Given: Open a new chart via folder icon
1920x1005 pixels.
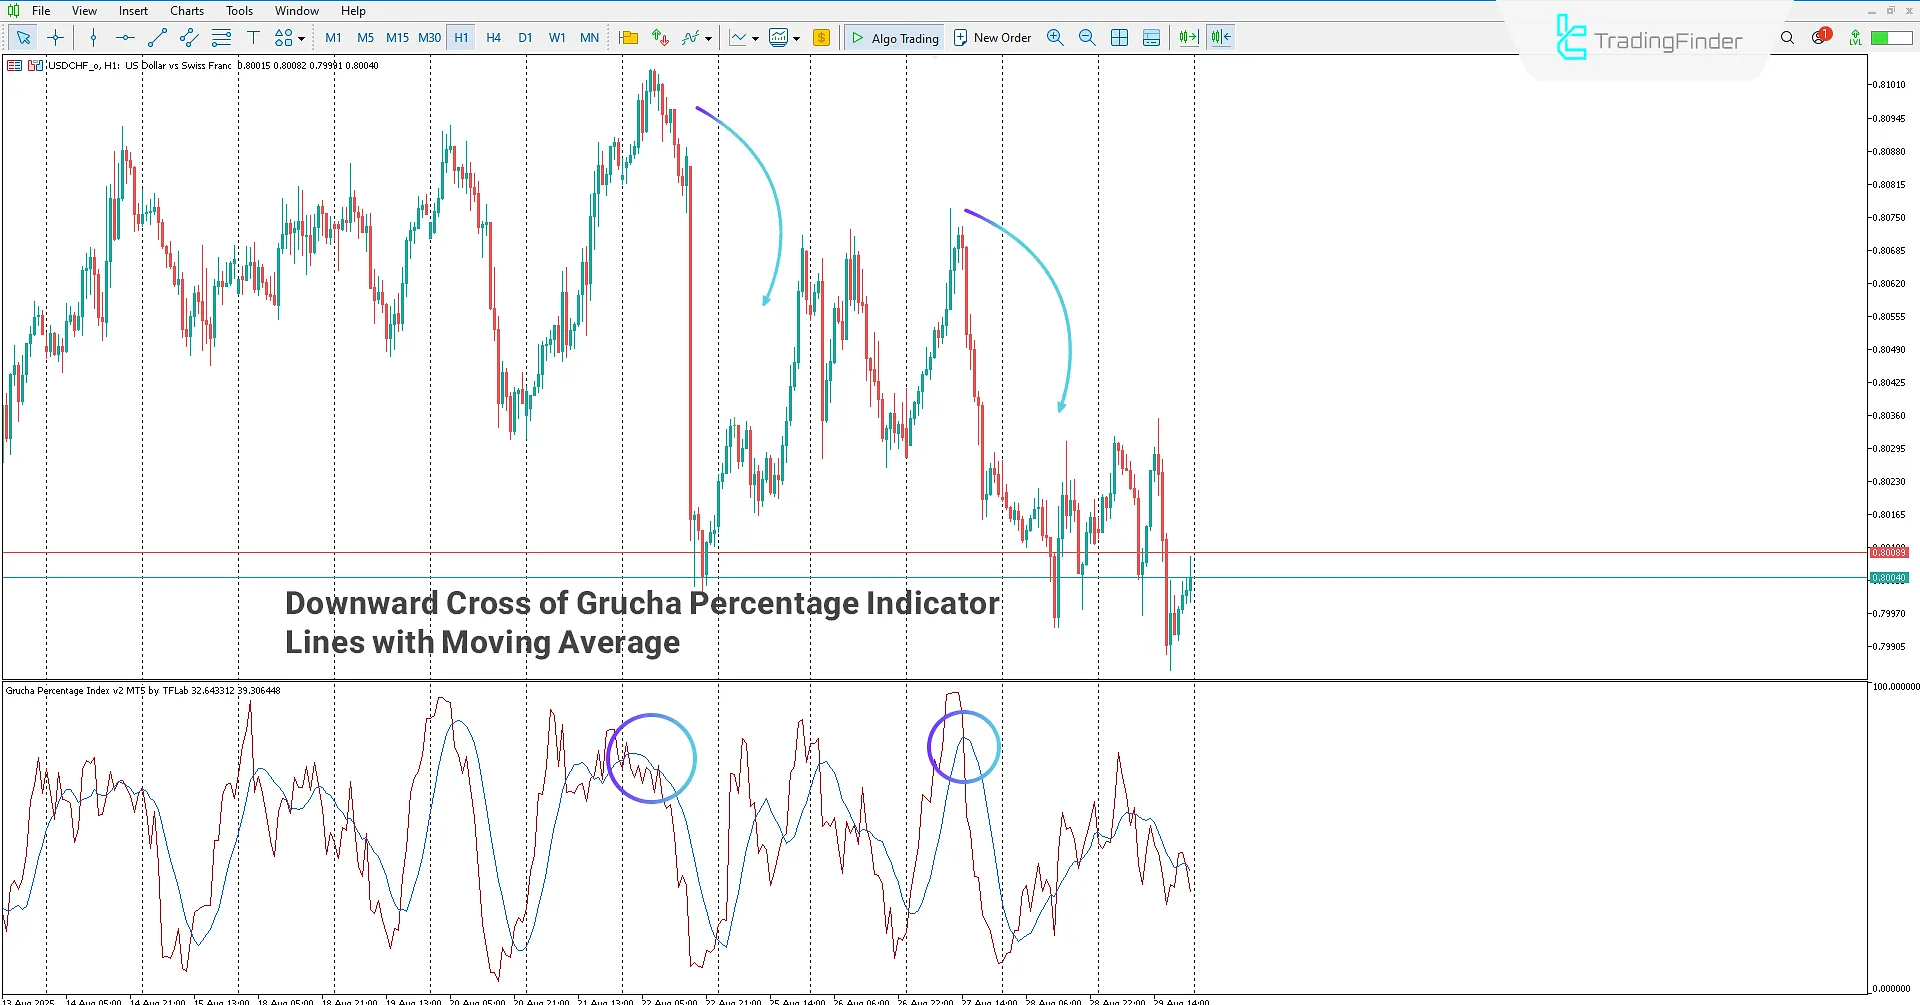Looking at the screenshot, I should point(628,37).
